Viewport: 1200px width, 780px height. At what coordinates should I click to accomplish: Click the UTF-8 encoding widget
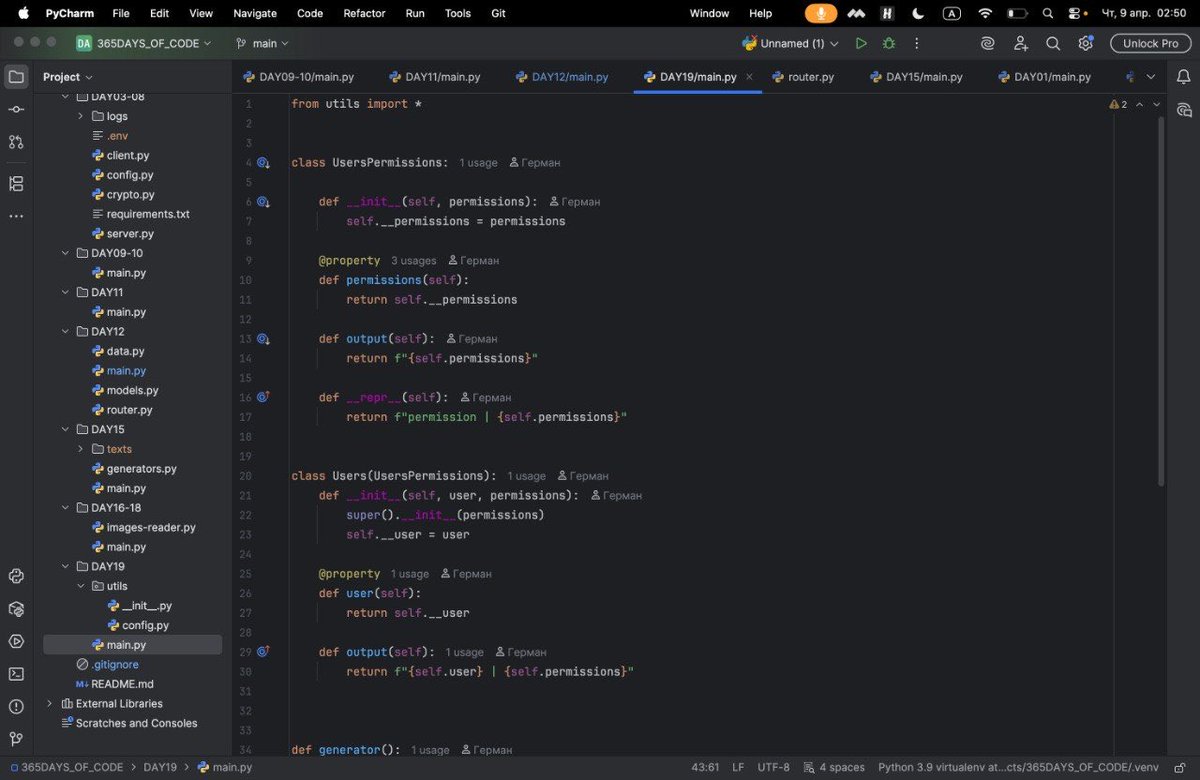(773, 767)
